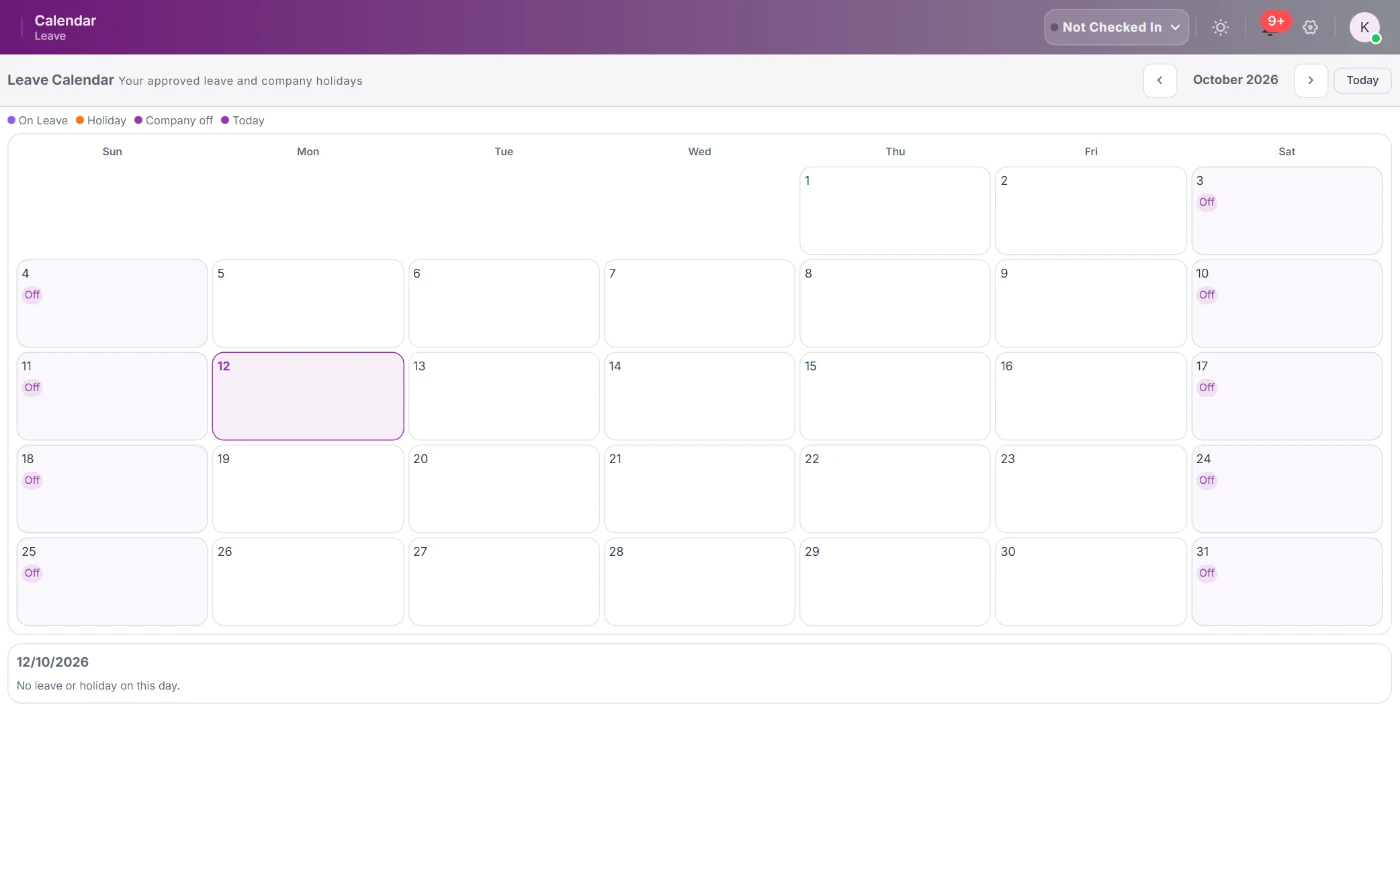Click the Off badge on October 25

[x=32, y=574]
